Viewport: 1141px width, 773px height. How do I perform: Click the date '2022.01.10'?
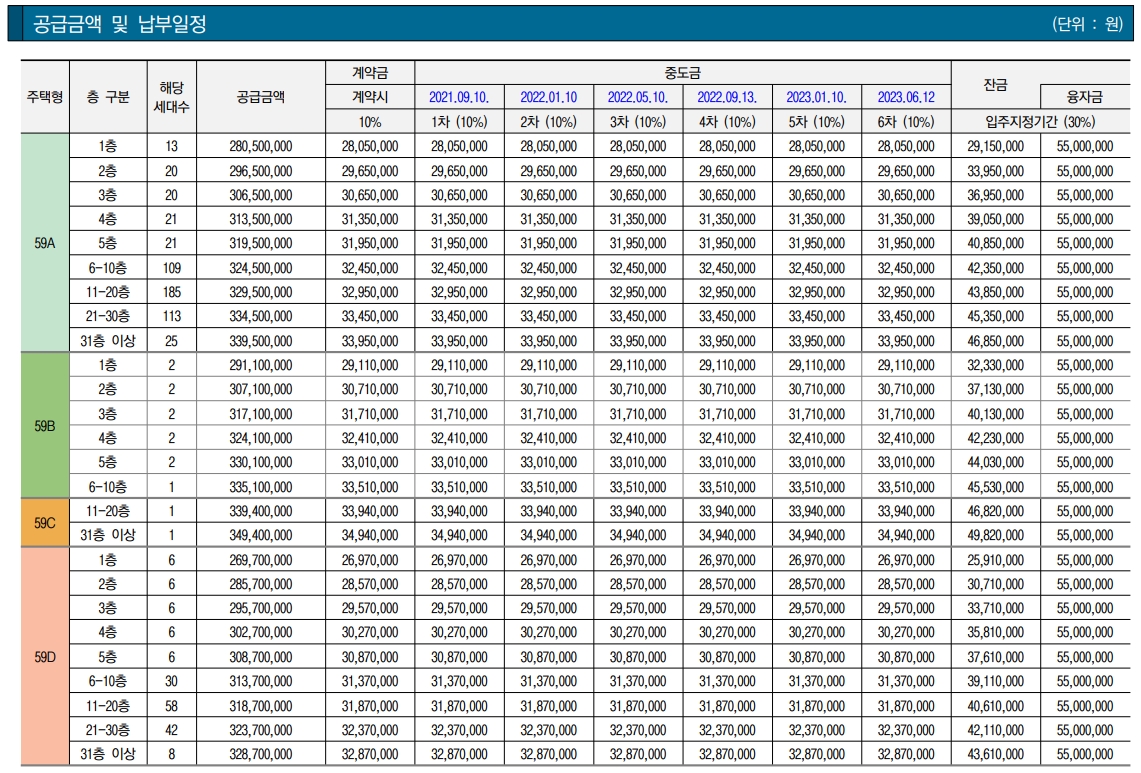[x=549, y=97]
